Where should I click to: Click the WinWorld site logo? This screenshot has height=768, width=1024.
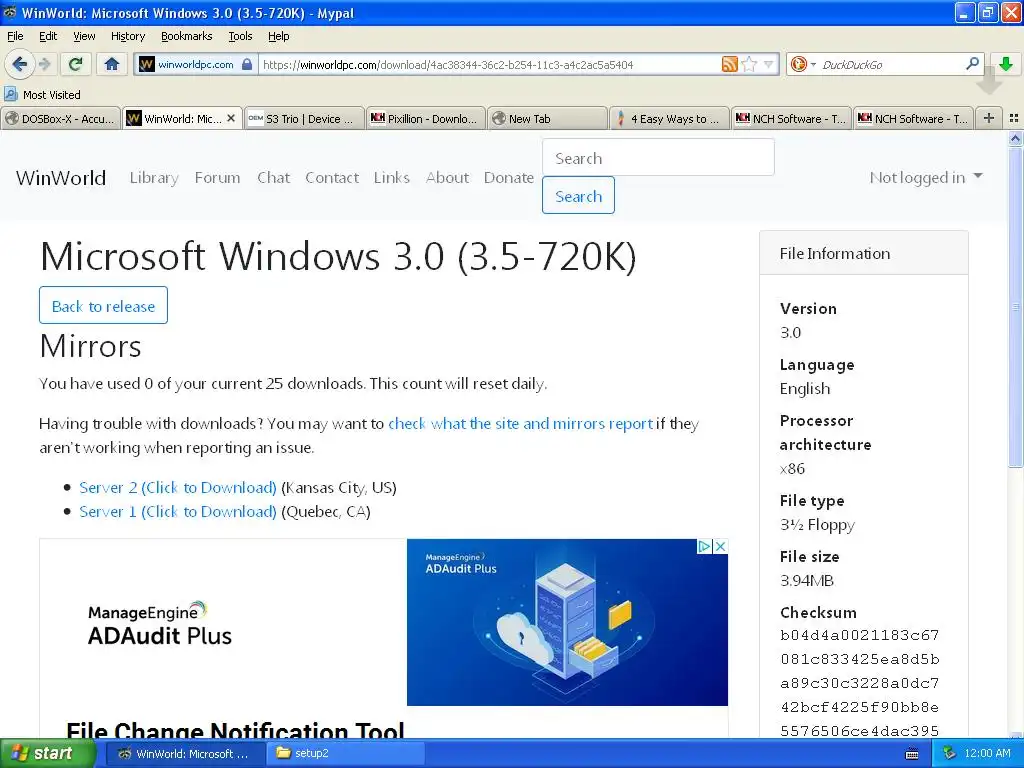pos(61,178)
